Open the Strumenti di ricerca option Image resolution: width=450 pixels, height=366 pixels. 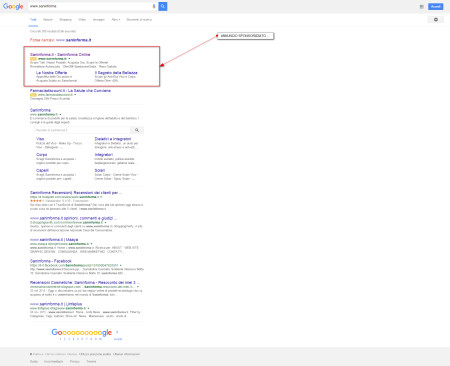point(139,20)
